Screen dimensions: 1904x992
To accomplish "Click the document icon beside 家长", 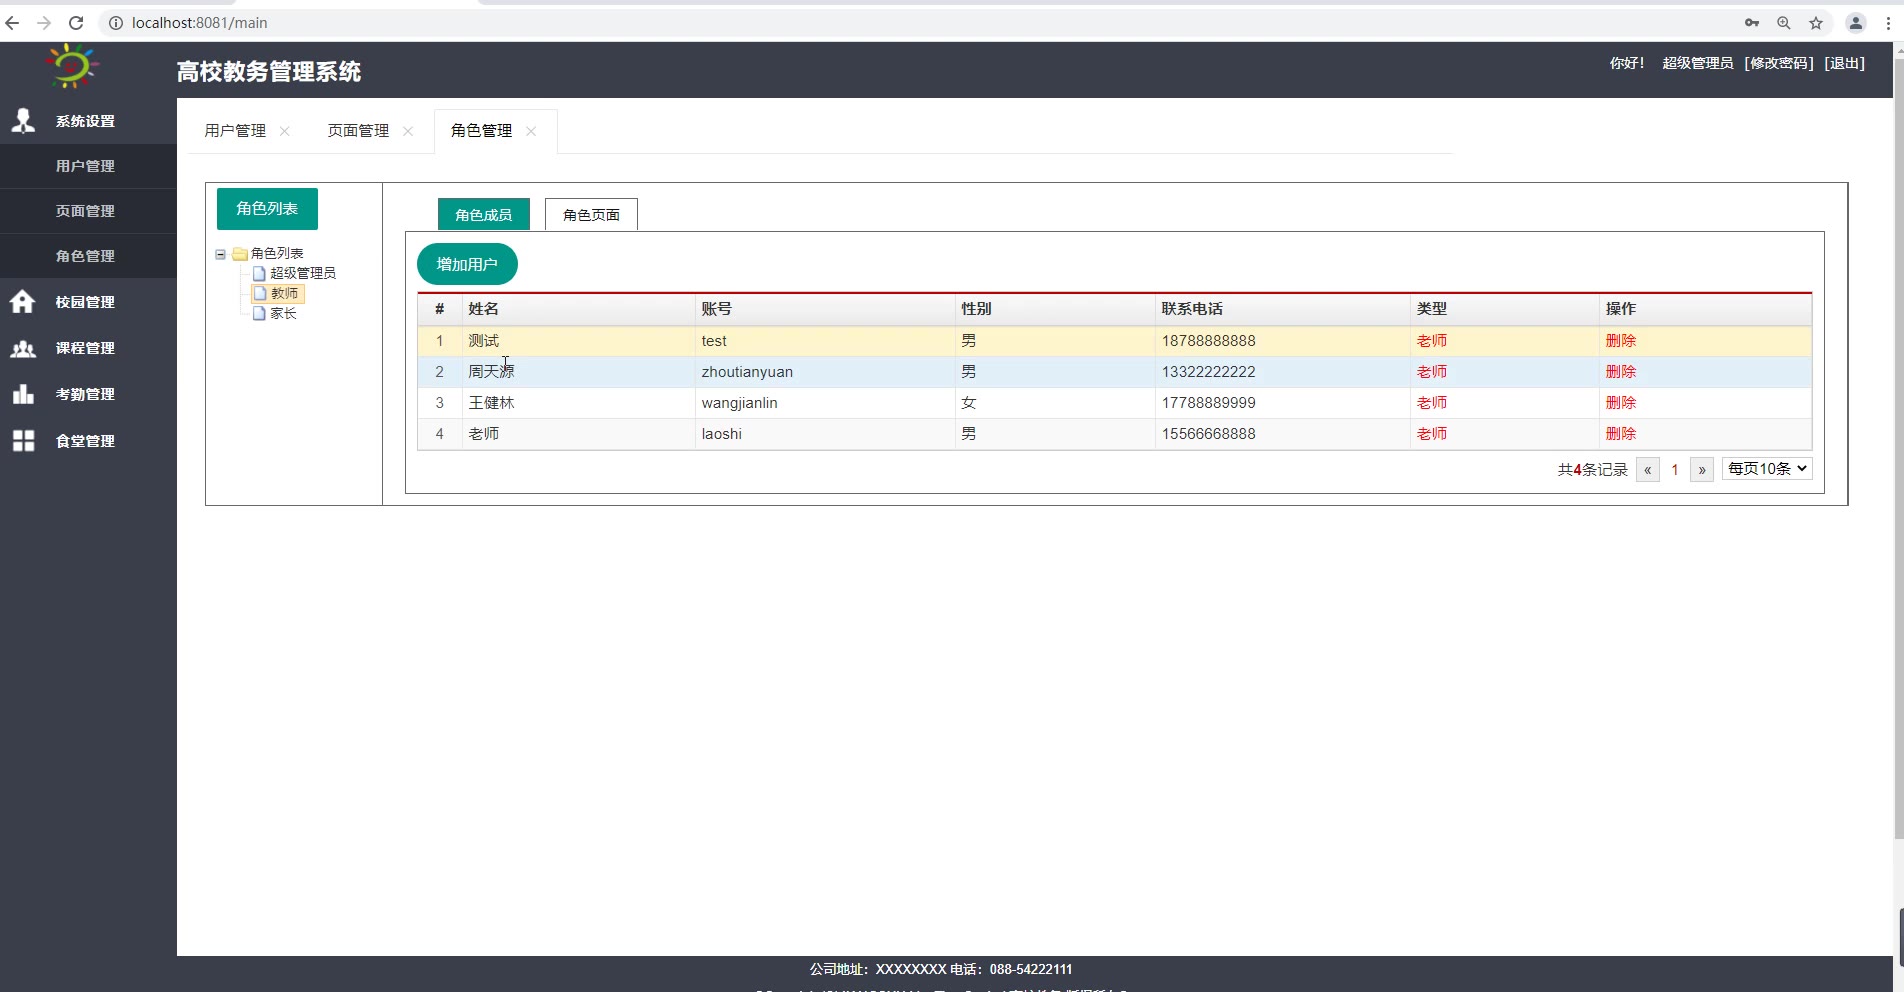I will [x=259, y=313].
